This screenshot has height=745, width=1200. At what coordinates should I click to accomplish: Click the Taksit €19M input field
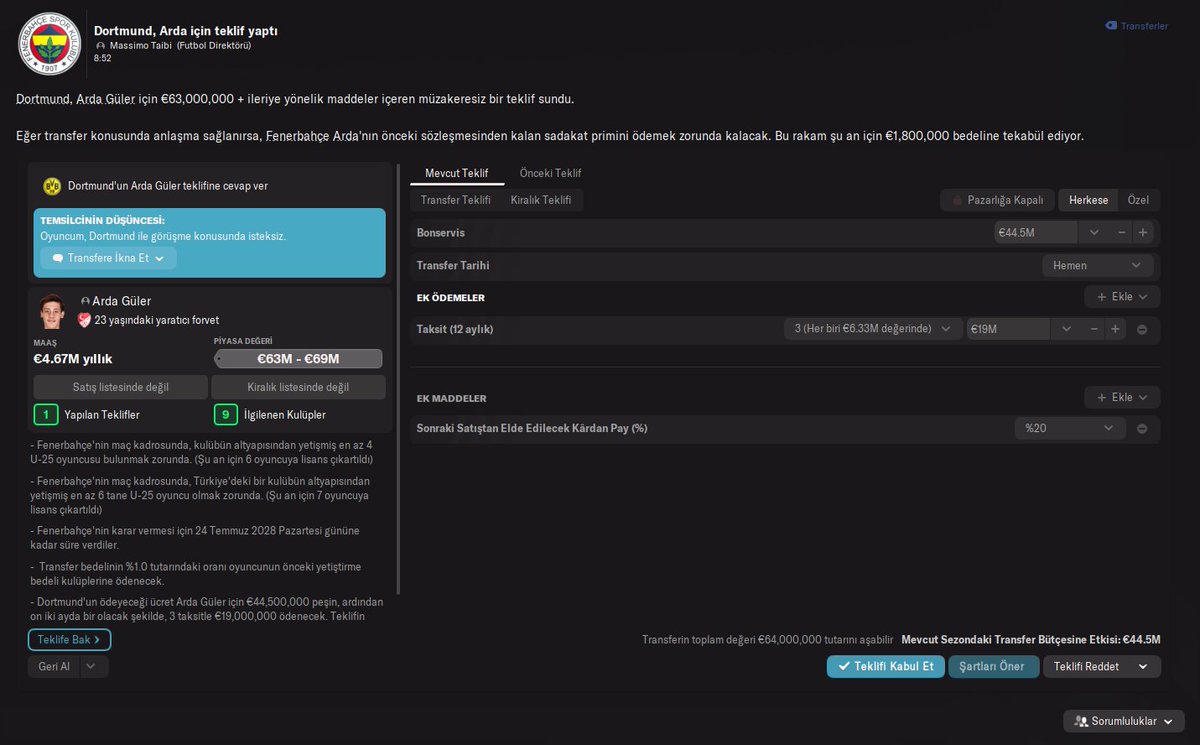pos(1008,328)
